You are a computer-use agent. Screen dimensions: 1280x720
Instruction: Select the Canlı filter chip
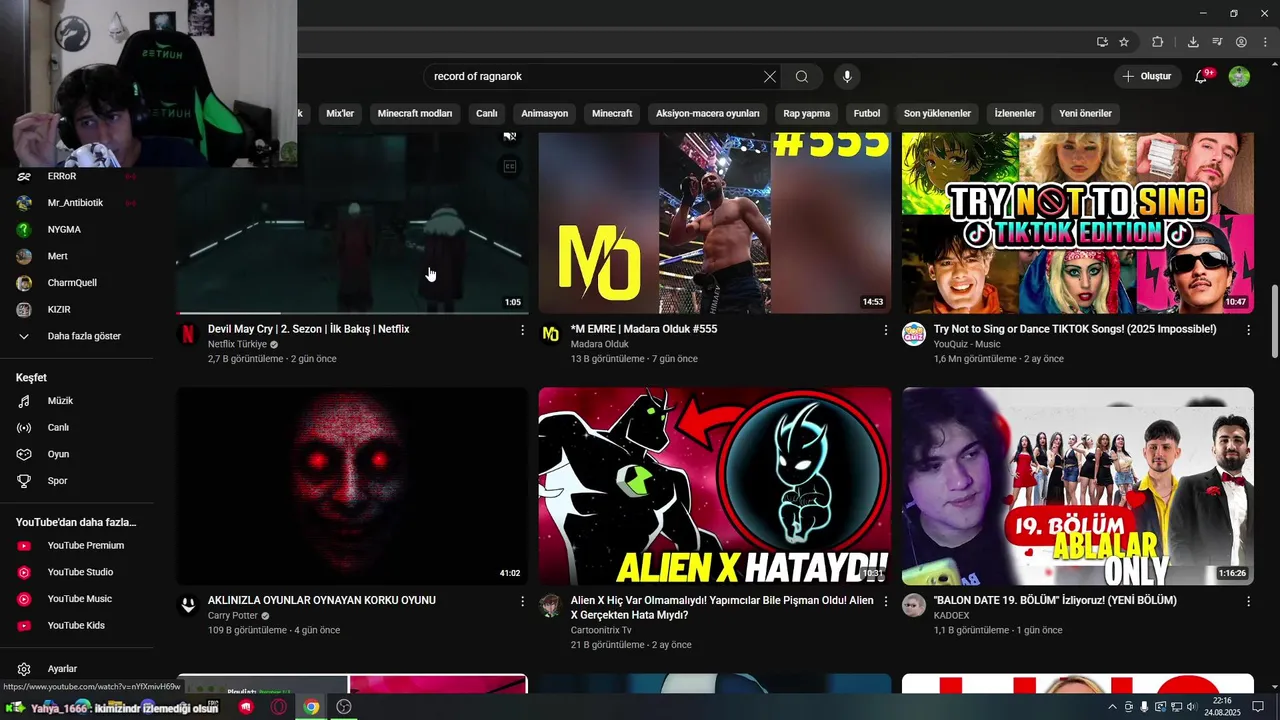tap(486, 113)
